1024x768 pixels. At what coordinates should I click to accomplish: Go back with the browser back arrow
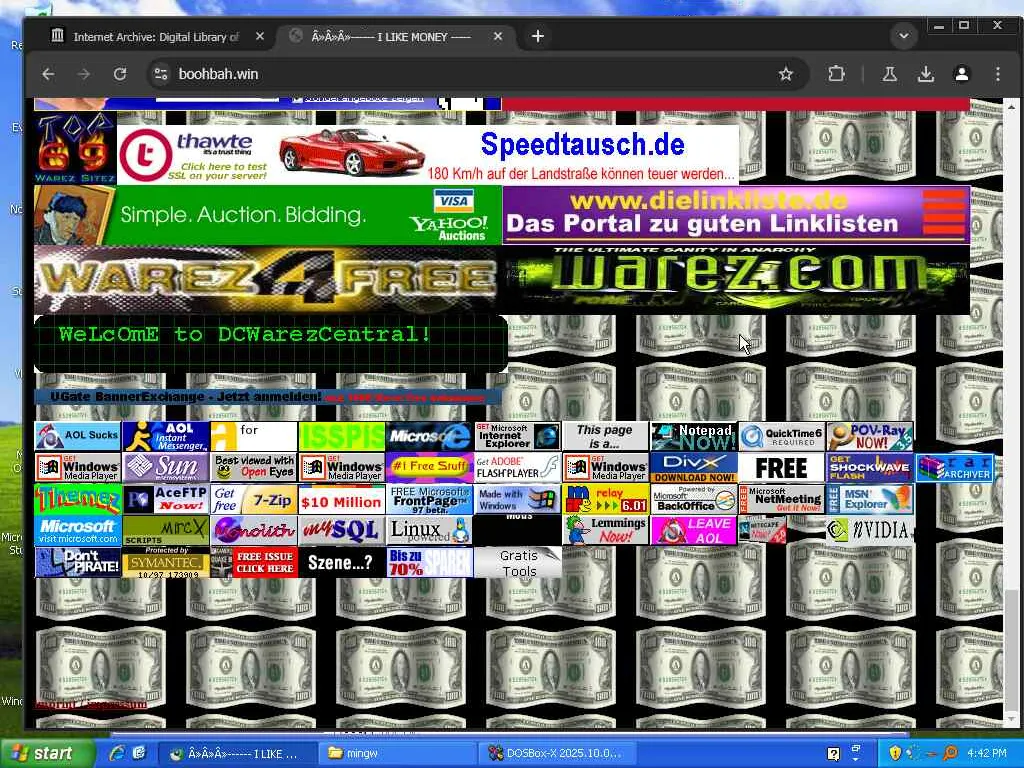48,74
